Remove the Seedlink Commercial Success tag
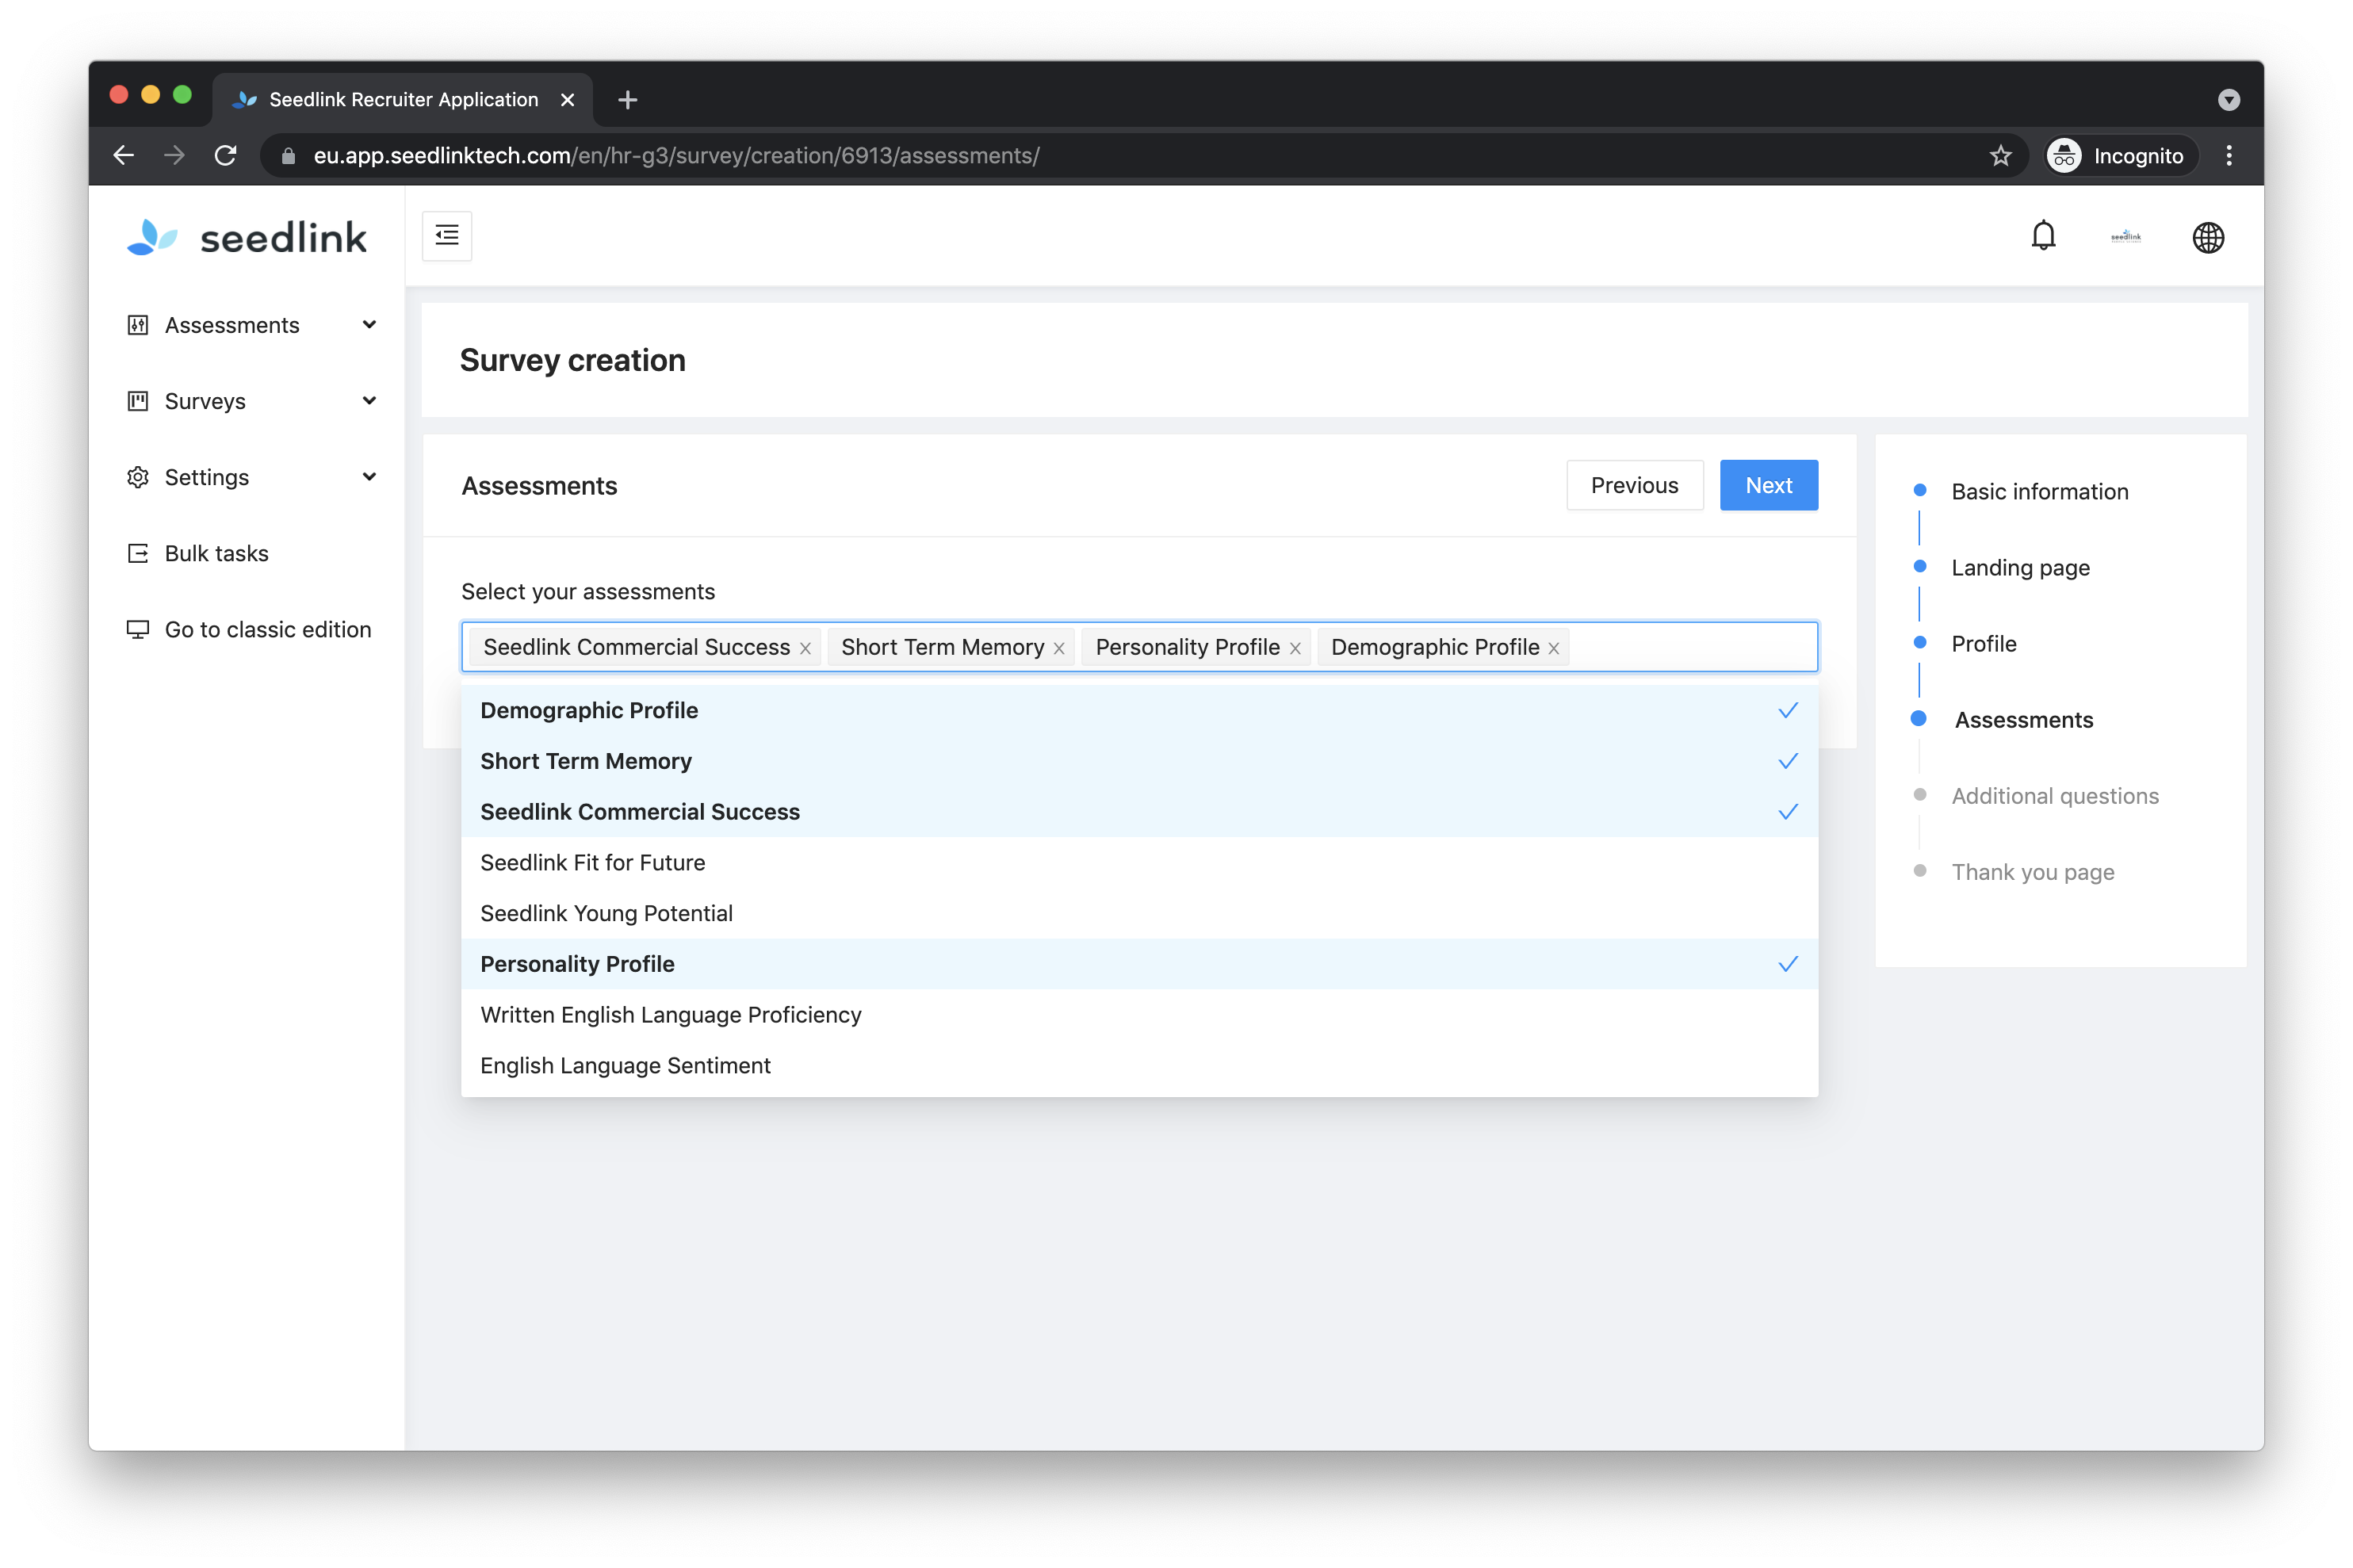 pyautogui.click(x=805, y=648)
